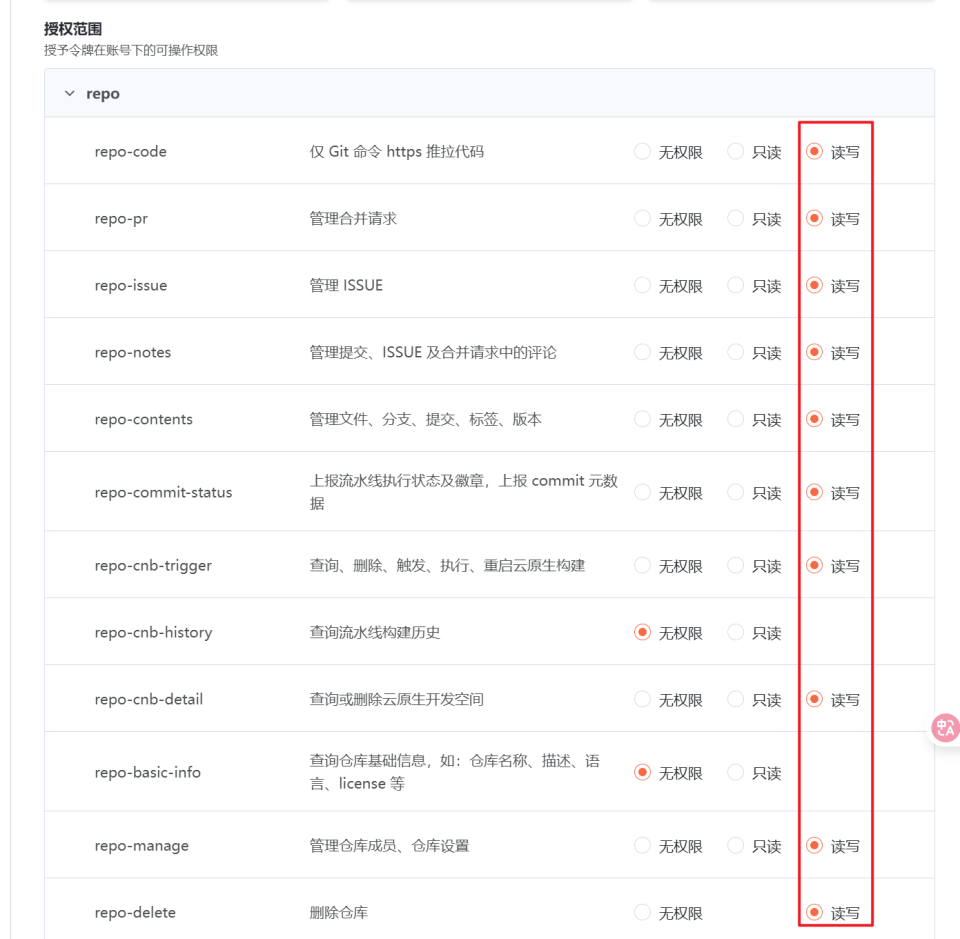Choose 只读 for repo-cnb-history
The width and height of the screenshot is (960, 939).
point(735,632)
